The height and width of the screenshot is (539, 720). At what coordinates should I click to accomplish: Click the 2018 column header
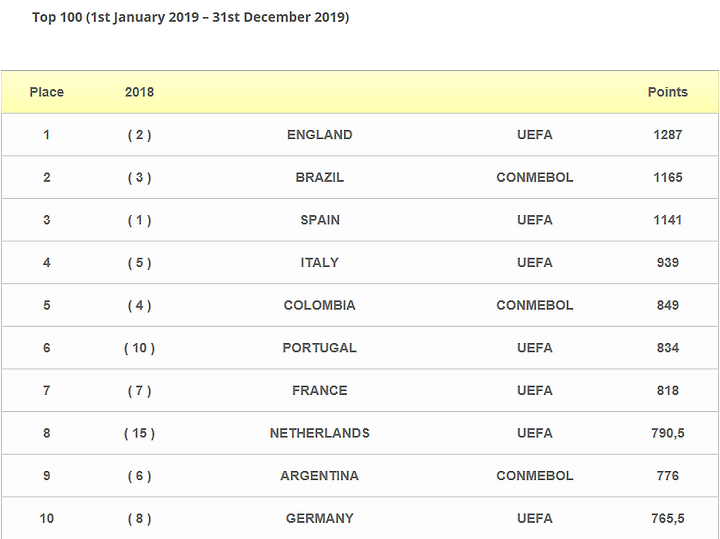click(139, 92)
